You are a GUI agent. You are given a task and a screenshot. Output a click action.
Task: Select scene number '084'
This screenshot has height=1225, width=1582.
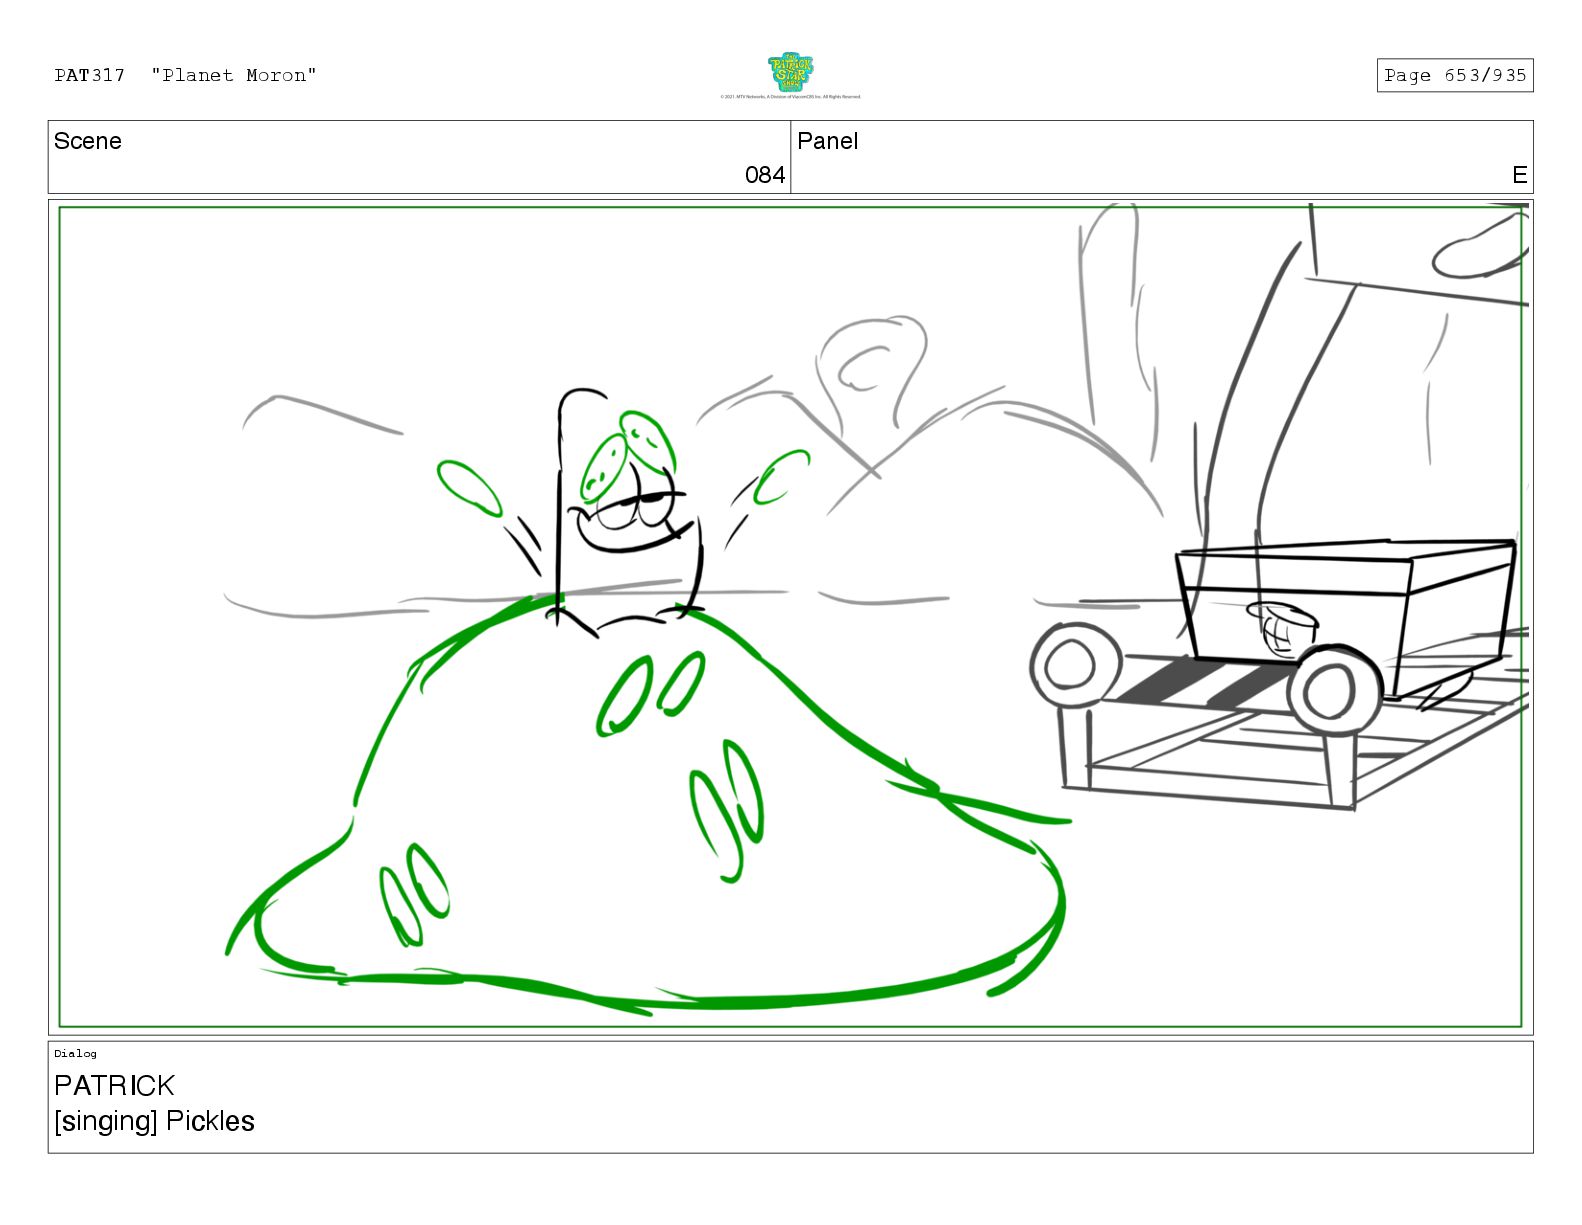click(x=765, y=175)
